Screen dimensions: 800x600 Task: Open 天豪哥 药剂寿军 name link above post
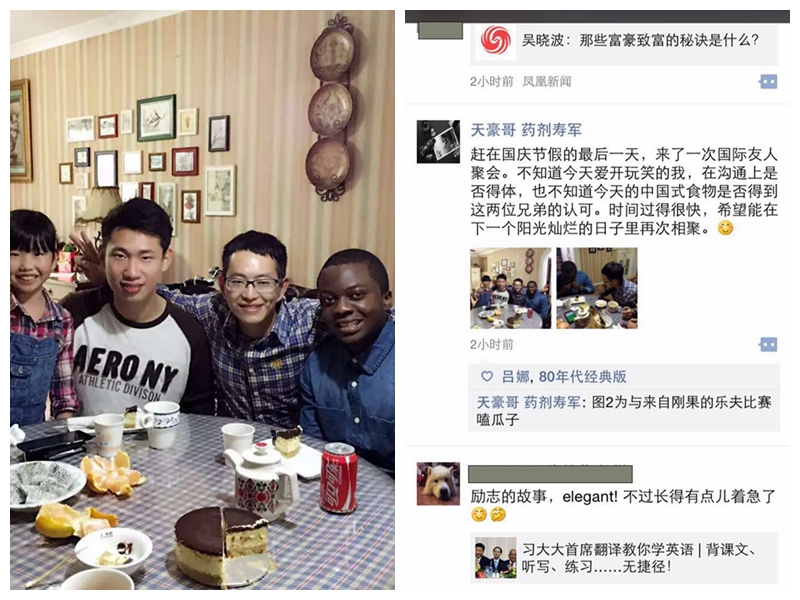pyautogui.click(x=526, y=130)
